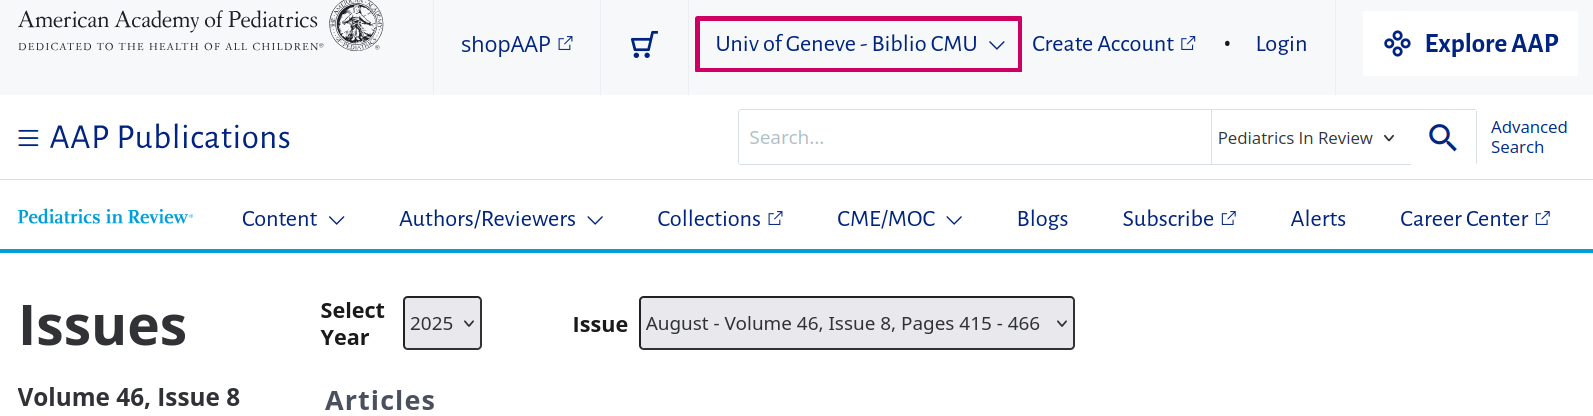Screen dimensions: 1593x416
Task: Open the shopping cart icon
Action: coord(645,44)
